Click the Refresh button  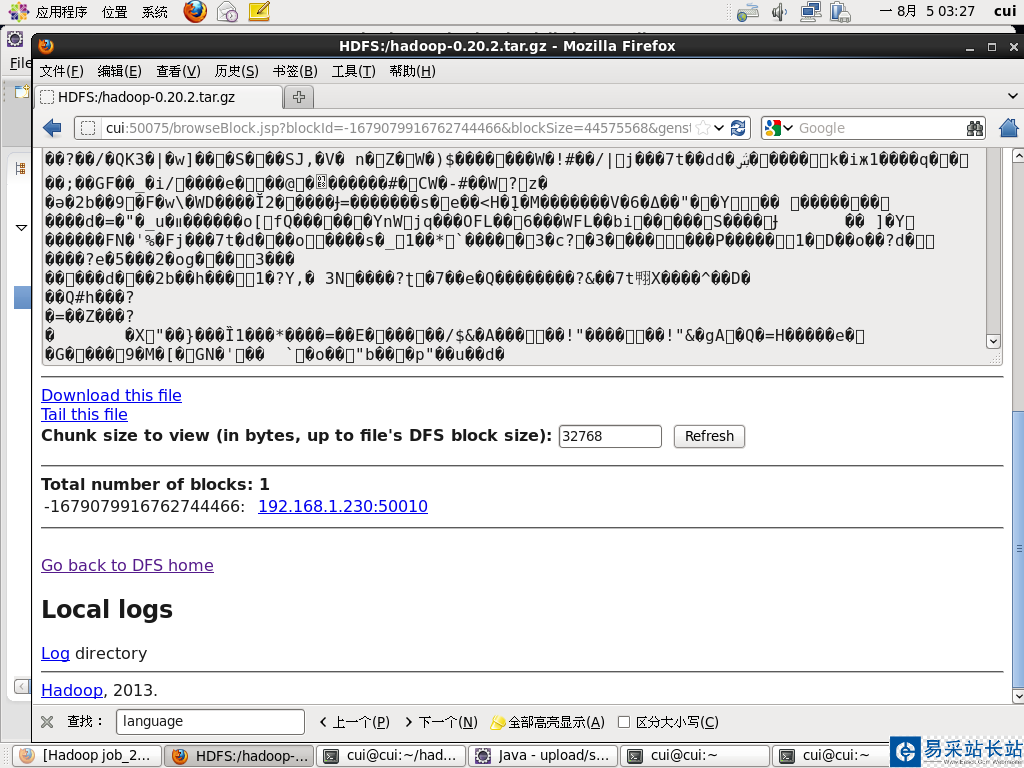pos(709,436)
